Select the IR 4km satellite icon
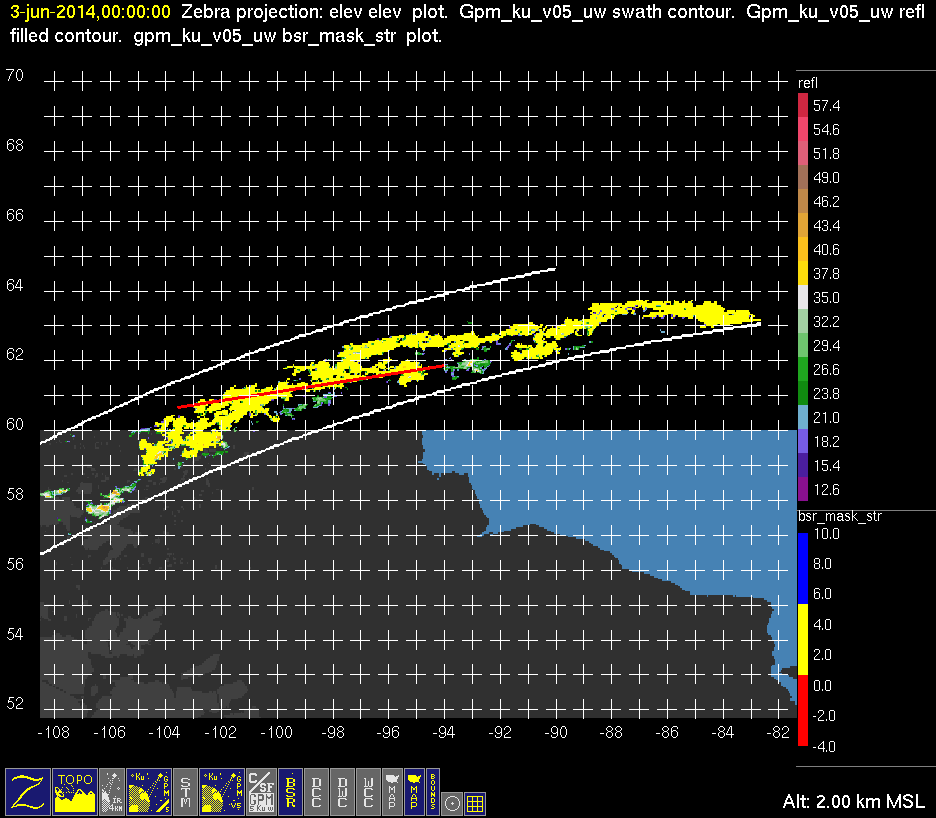The width and height of the screenshot is (936, 818). point(113,790)
